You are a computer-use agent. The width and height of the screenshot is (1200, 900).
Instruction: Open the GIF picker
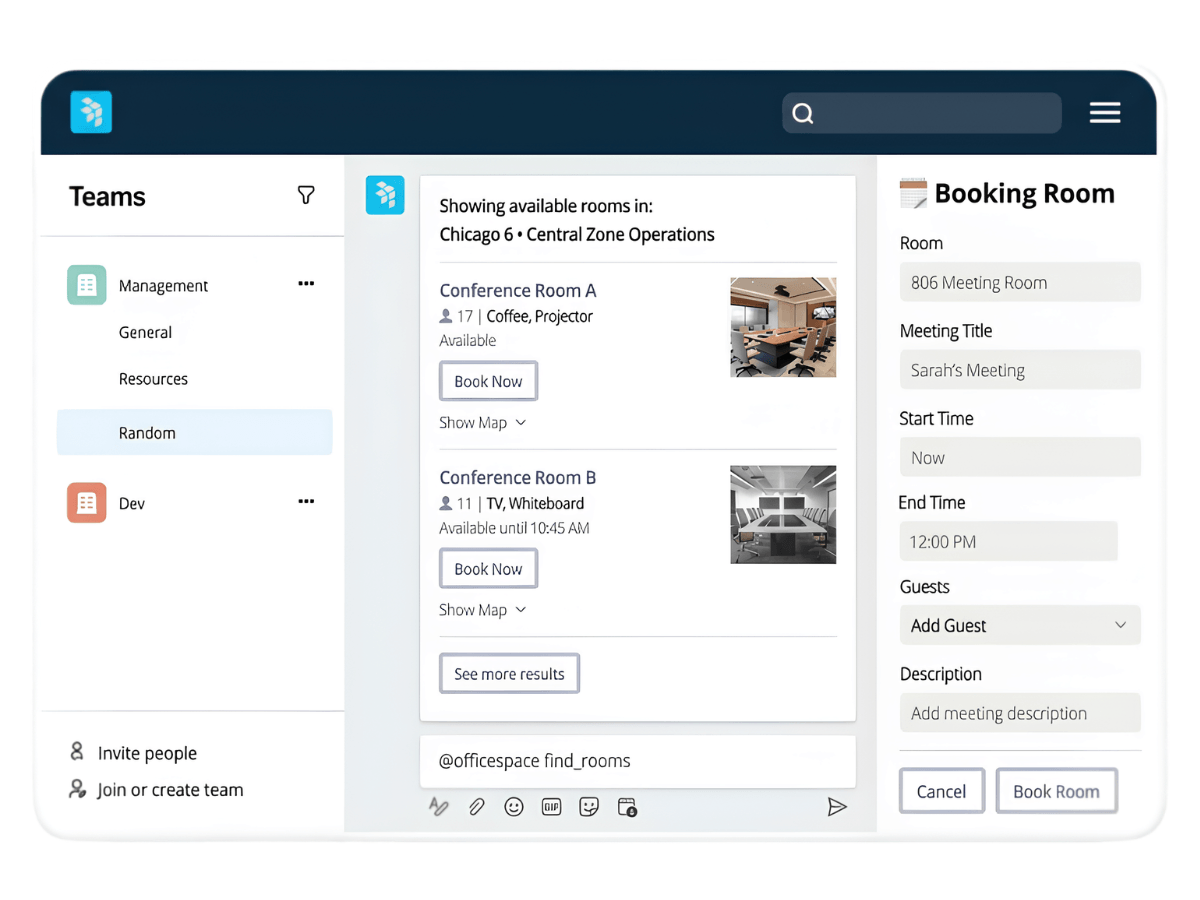click(x=551, y=806)
